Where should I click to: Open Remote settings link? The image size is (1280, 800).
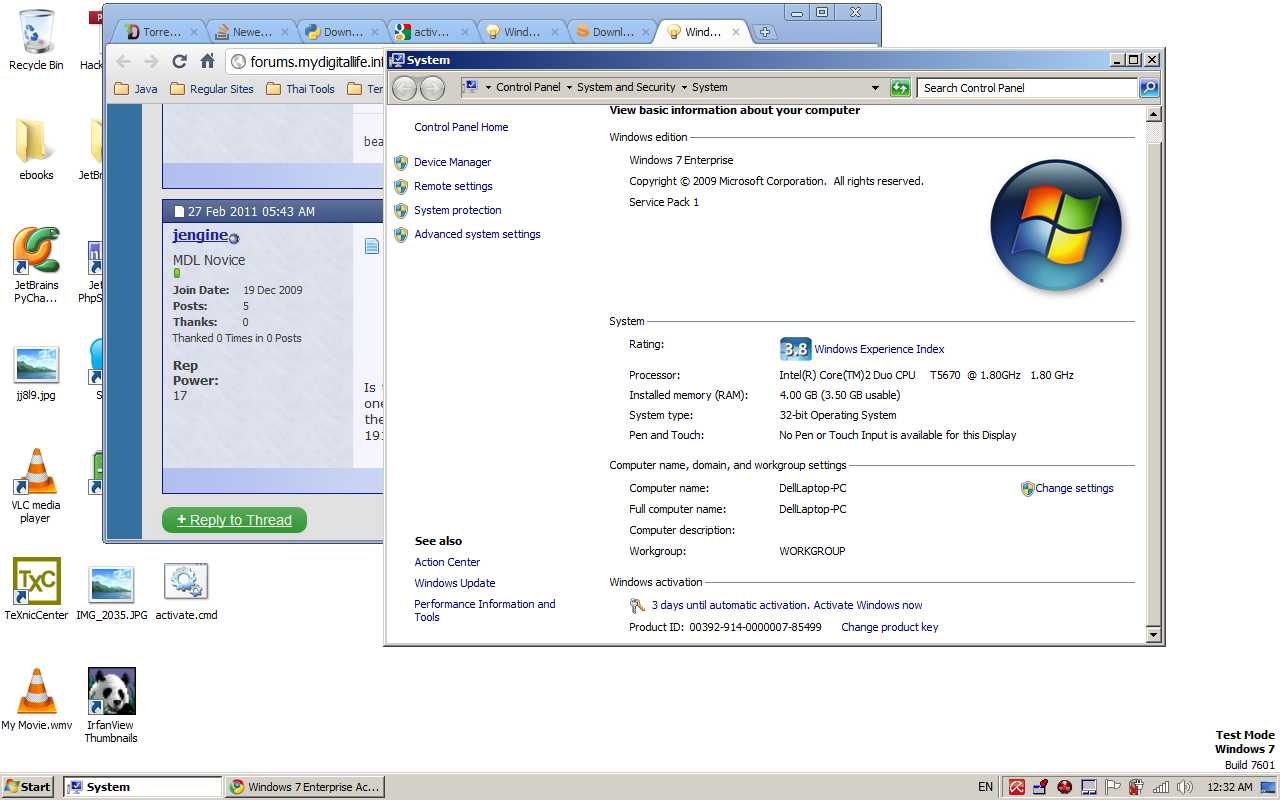[x=453, y=186]
